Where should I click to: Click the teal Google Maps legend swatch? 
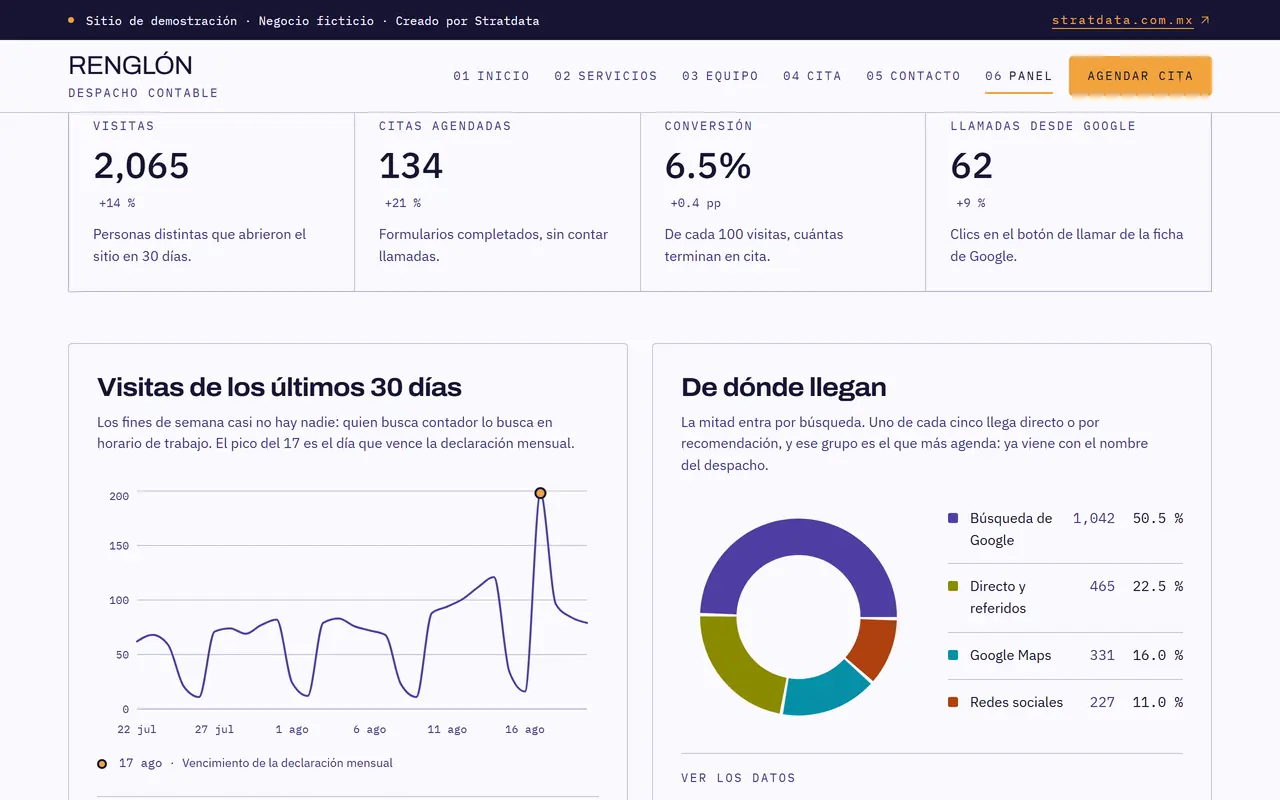953,655
